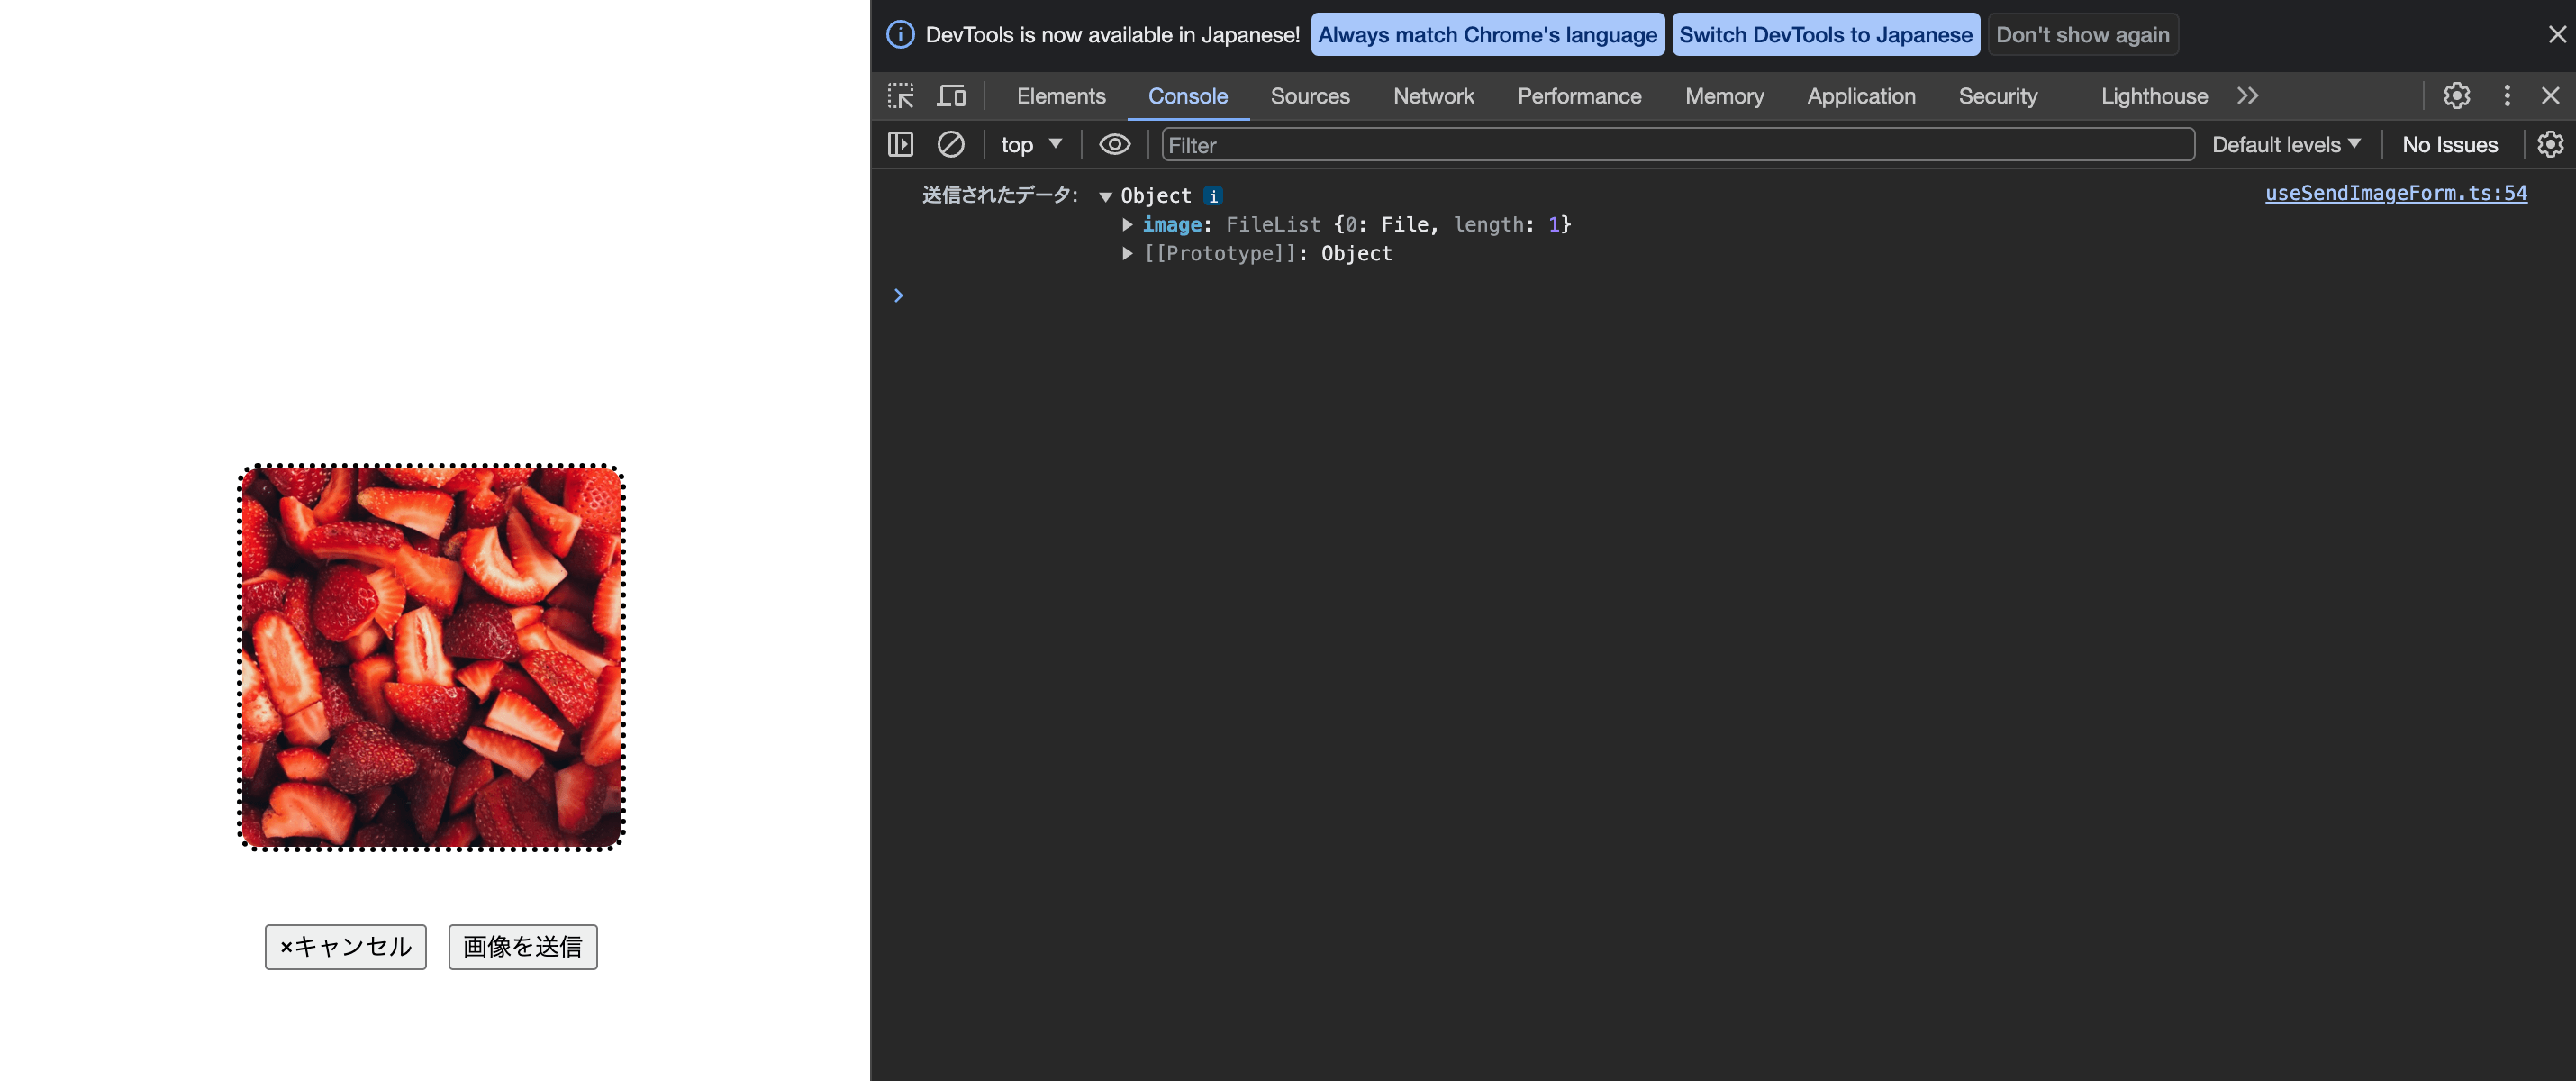Viewport: 2576px width, 1081px height.
Task: Click the live expression eye icon
Action: point(1114,145)
